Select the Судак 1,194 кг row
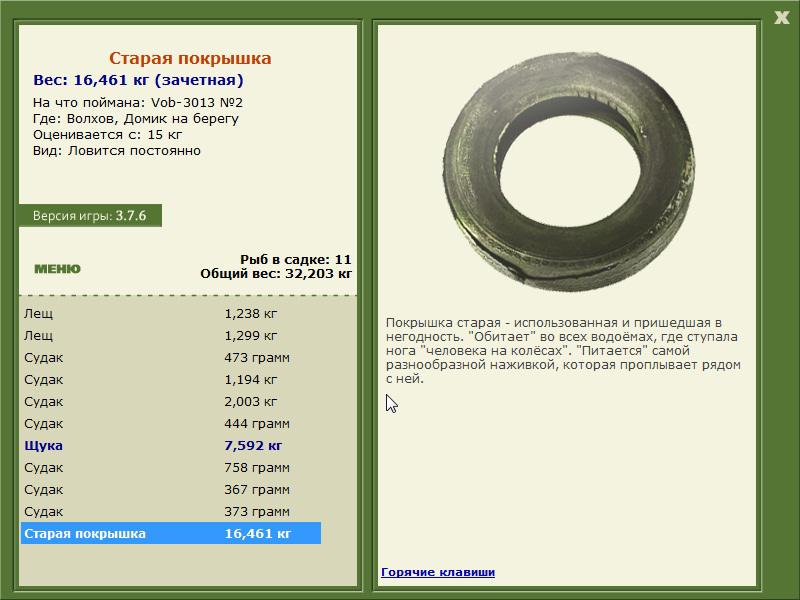 [x=171, y=379]
